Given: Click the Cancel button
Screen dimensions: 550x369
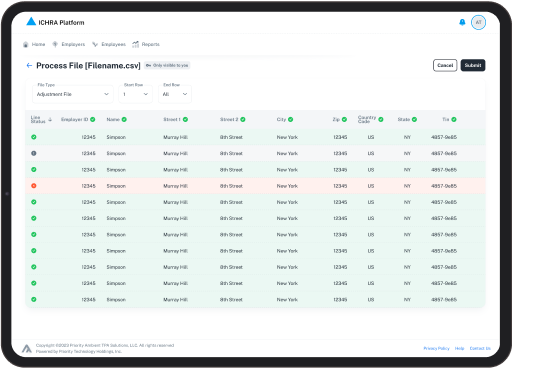Looking at the screenshot, I should [x=445, y=65].
